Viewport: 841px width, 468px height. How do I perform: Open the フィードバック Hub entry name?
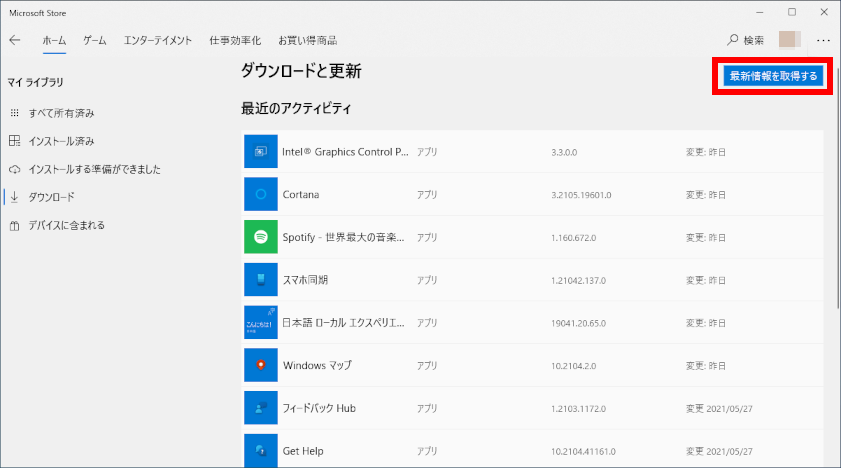[x=319, y=408]
